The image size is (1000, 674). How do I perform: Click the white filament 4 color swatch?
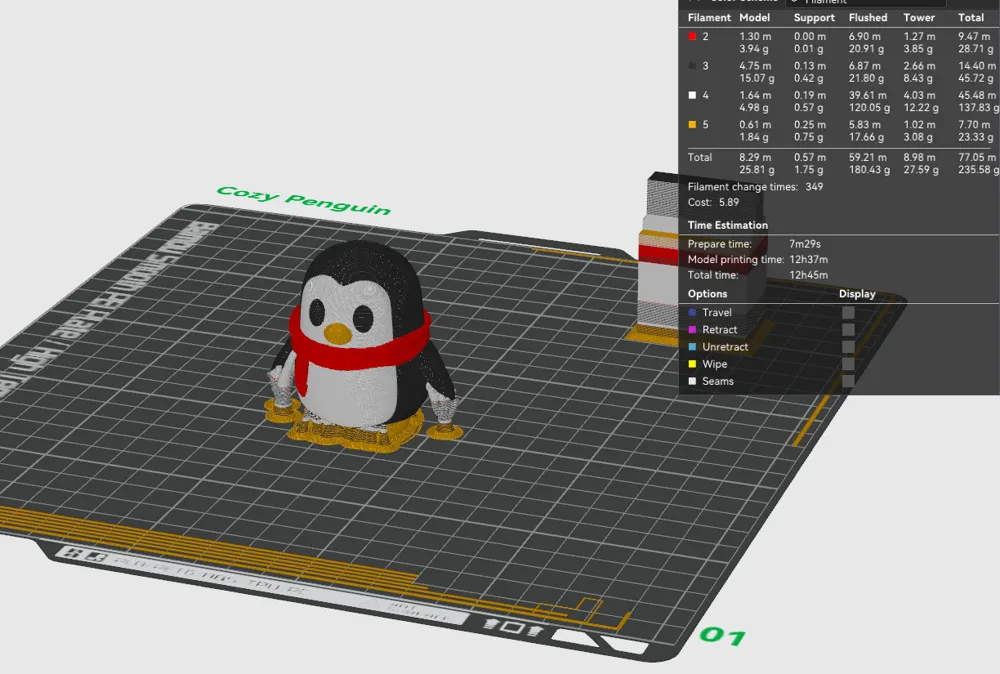693,95
